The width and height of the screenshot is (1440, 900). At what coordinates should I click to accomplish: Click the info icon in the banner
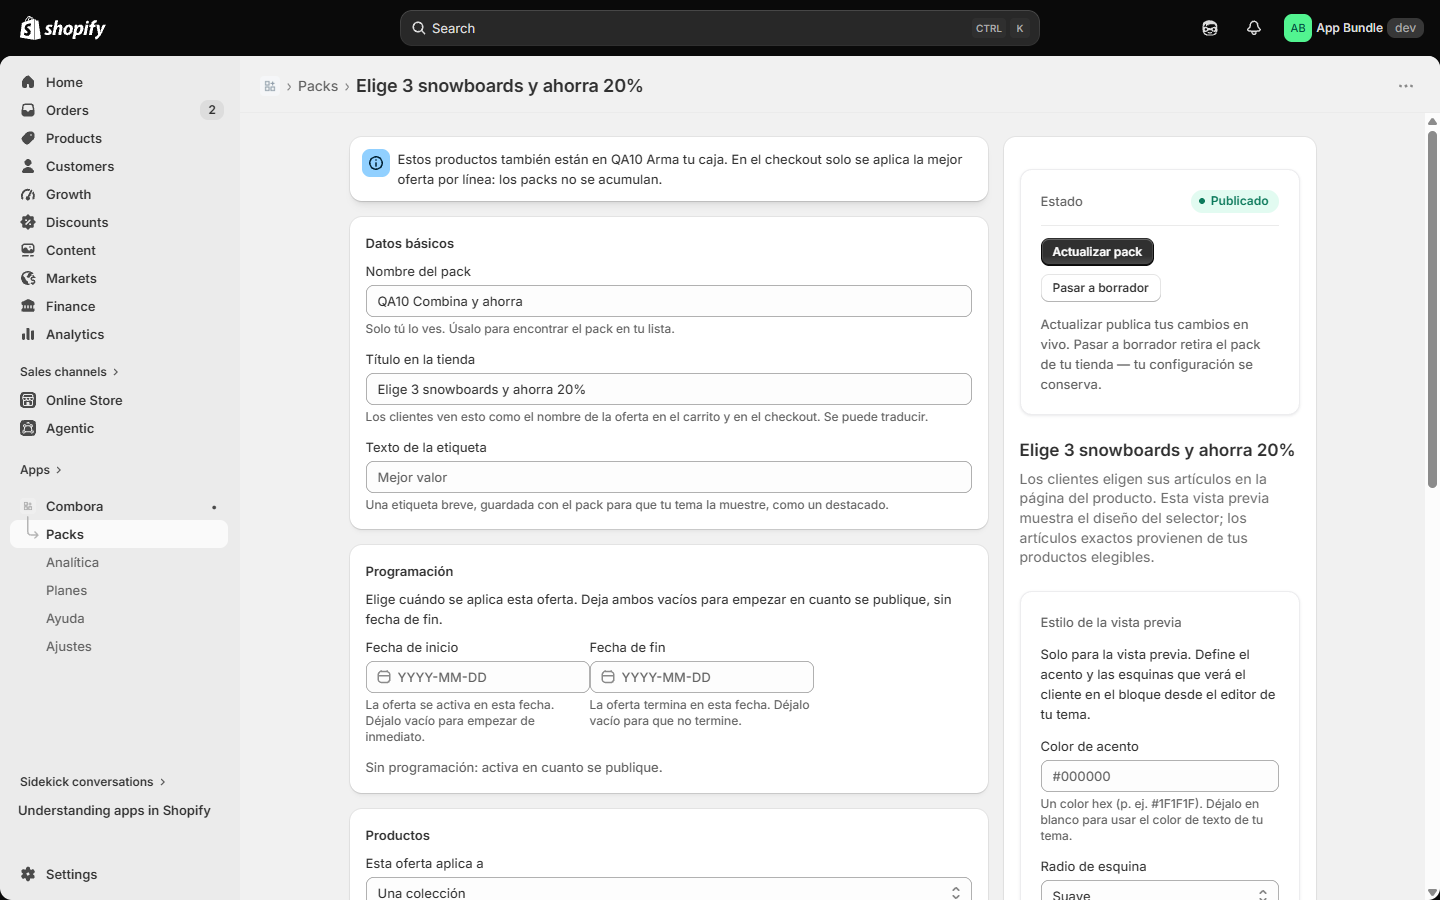coord(376,163)
